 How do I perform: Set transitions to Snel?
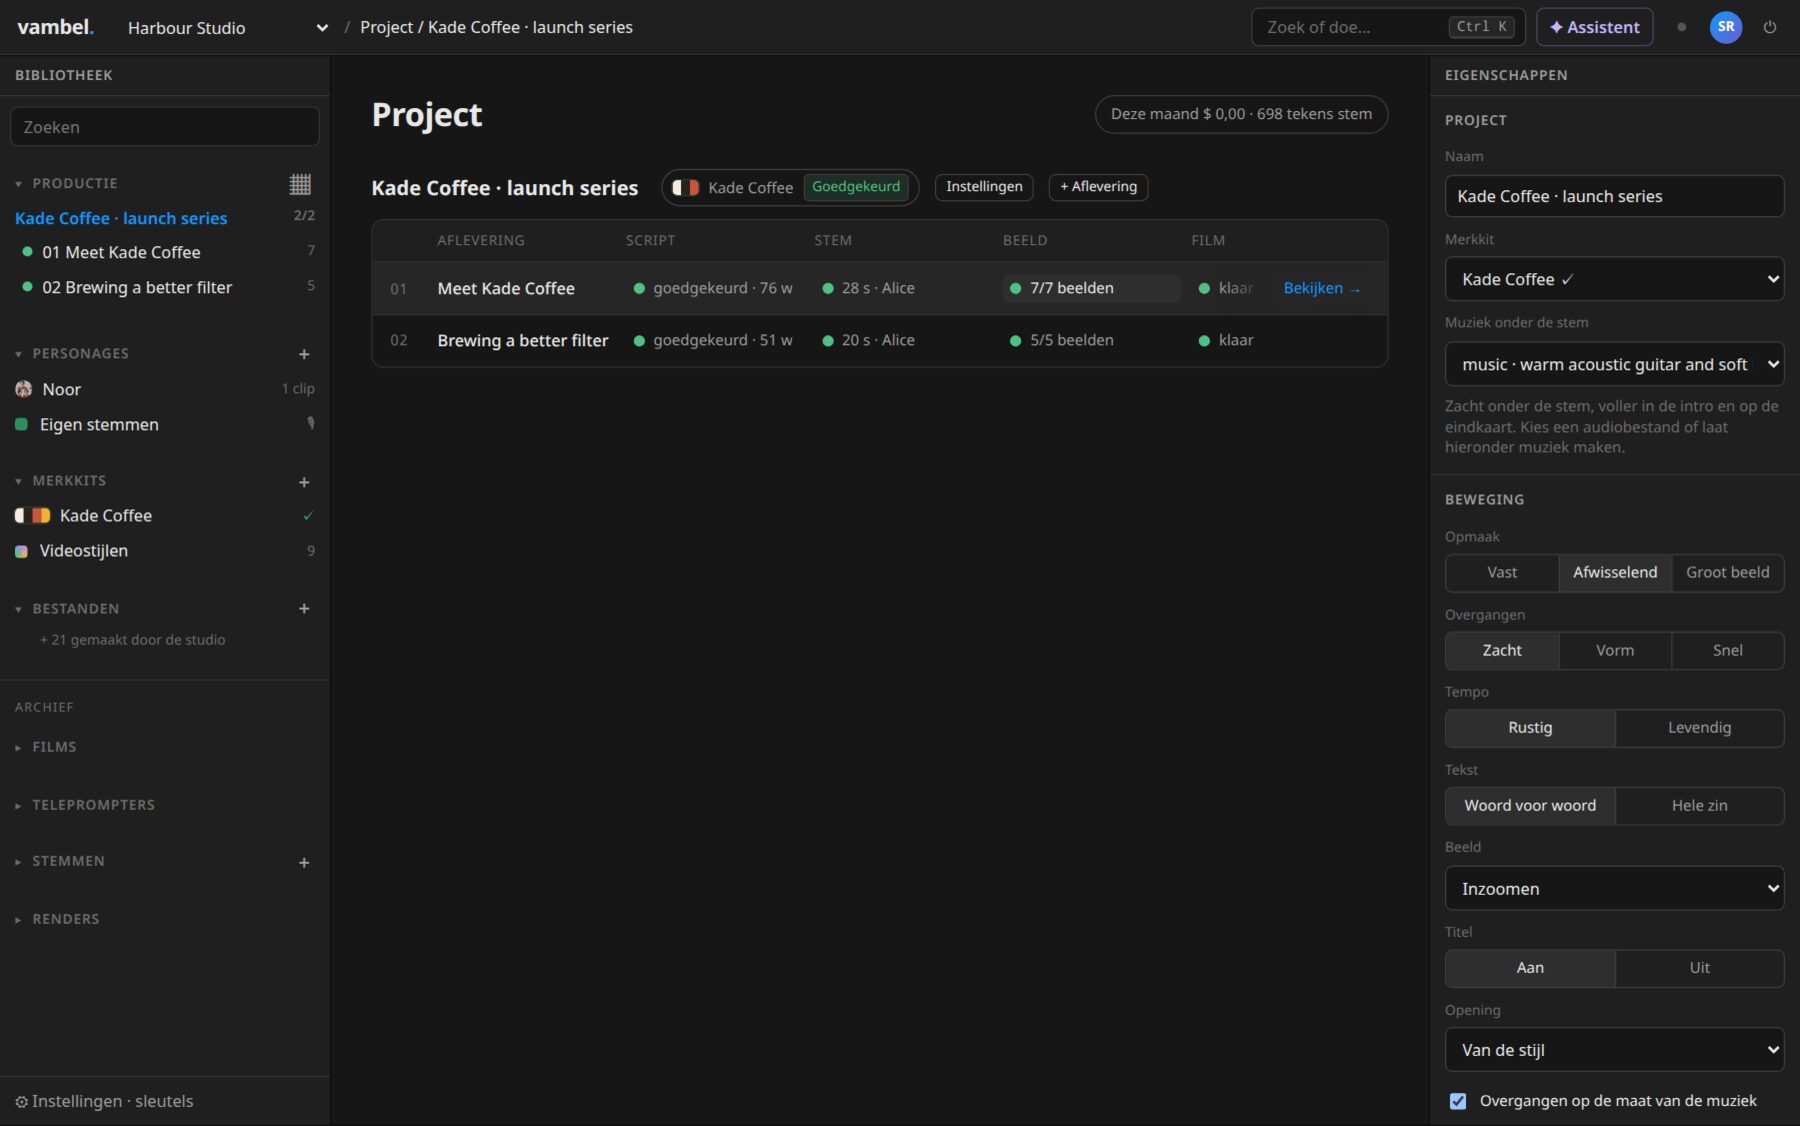coord(1728,650)
